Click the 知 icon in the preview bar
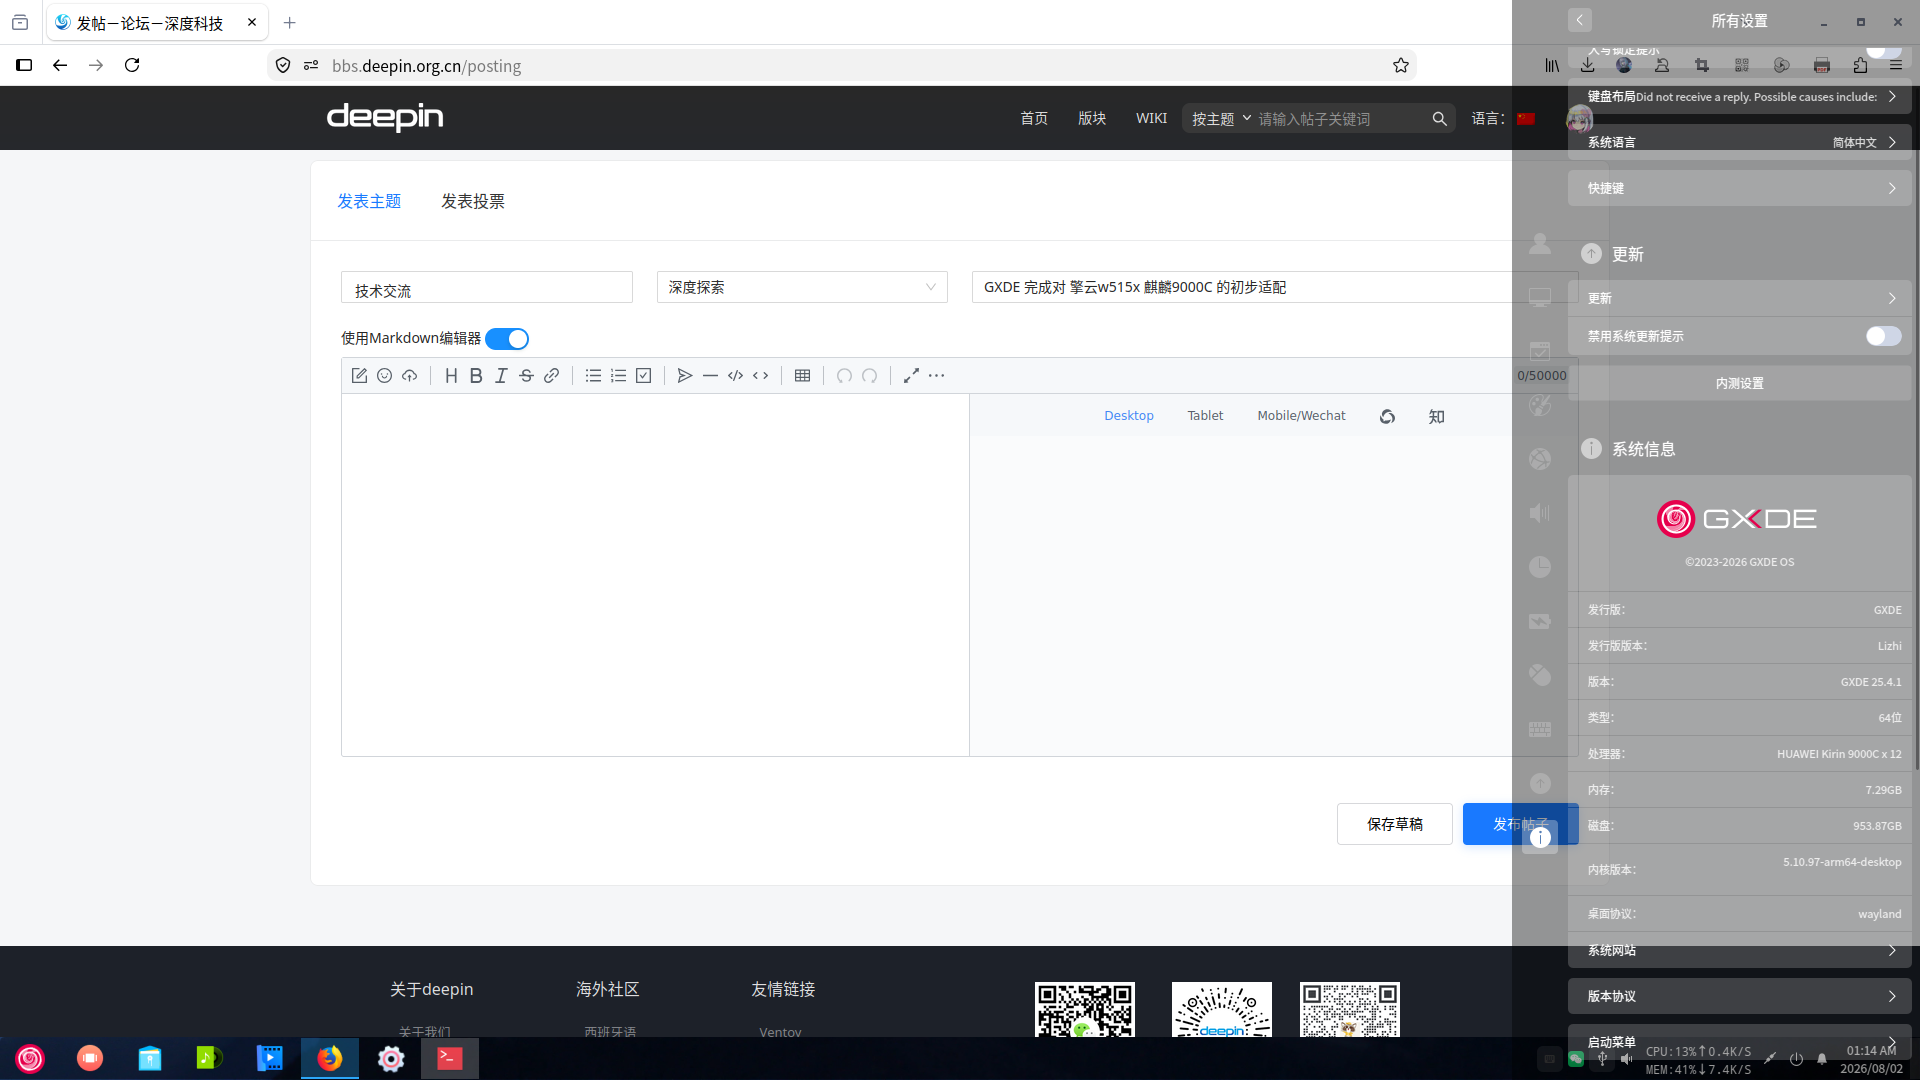This screenshot has height=1080, width=1920. point(1437,417)
